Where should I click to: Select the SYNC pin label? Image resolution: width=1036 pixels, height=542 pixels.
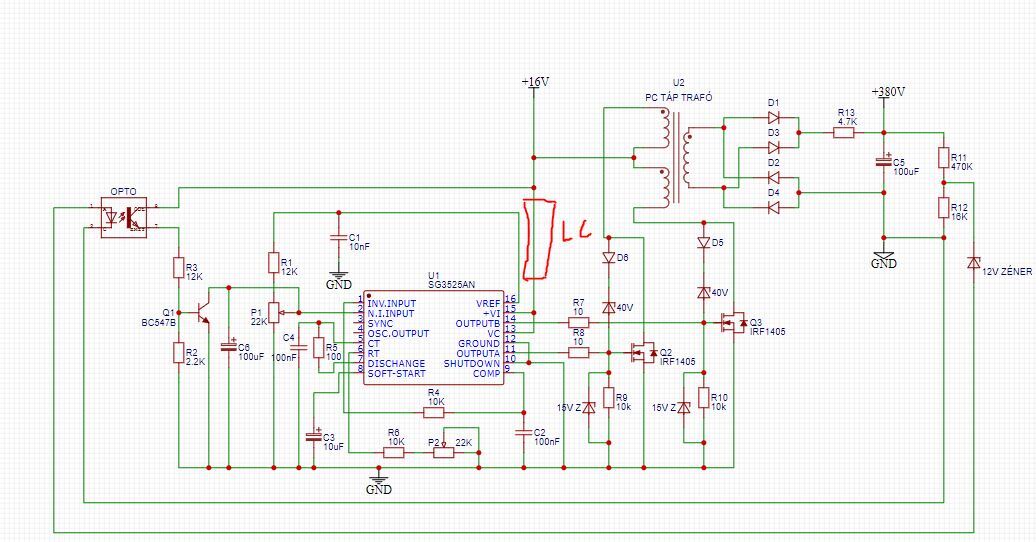tap(380, 323)
